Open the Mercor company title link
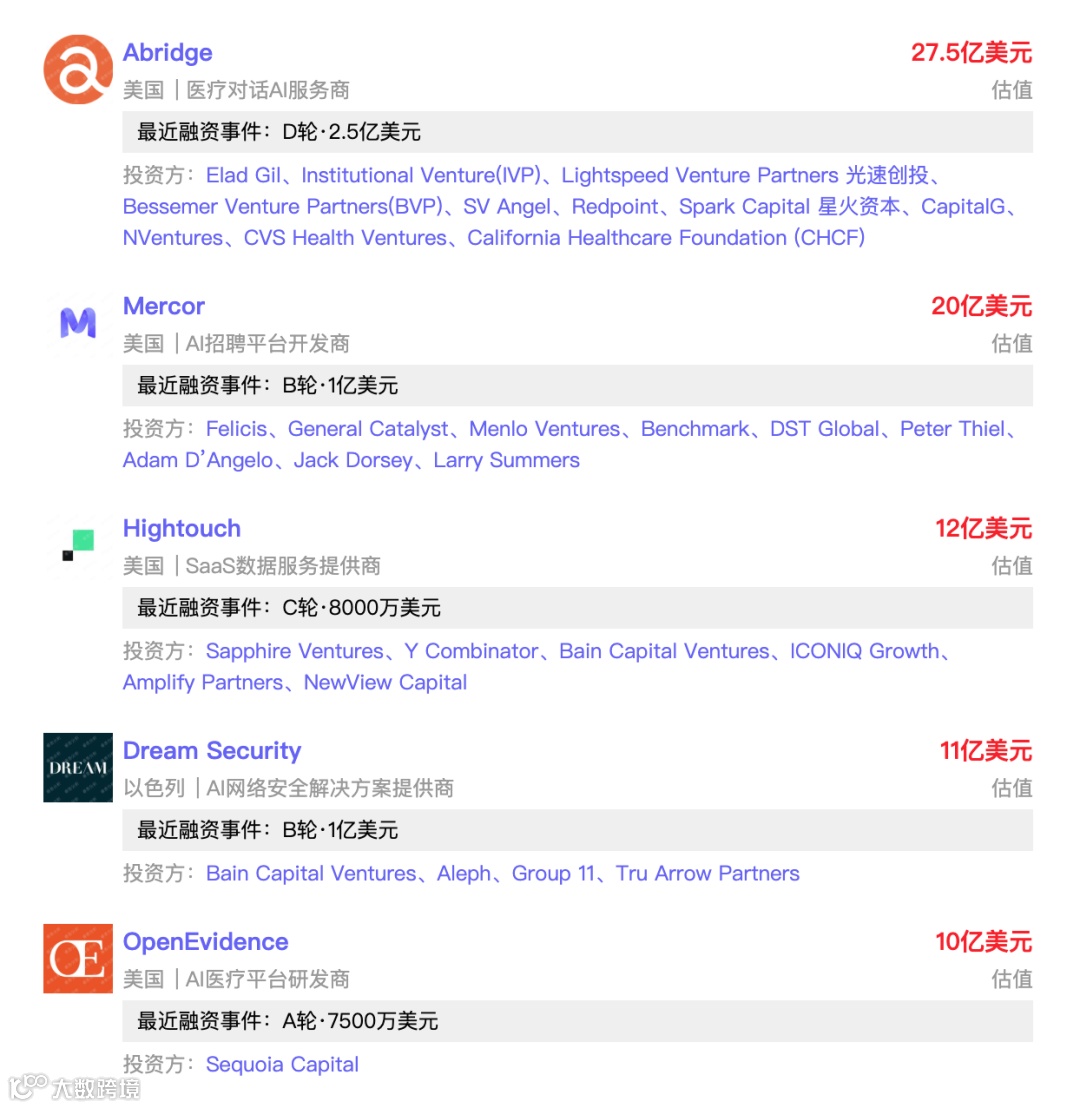Screen dimensions: 1080x1108 164,306
